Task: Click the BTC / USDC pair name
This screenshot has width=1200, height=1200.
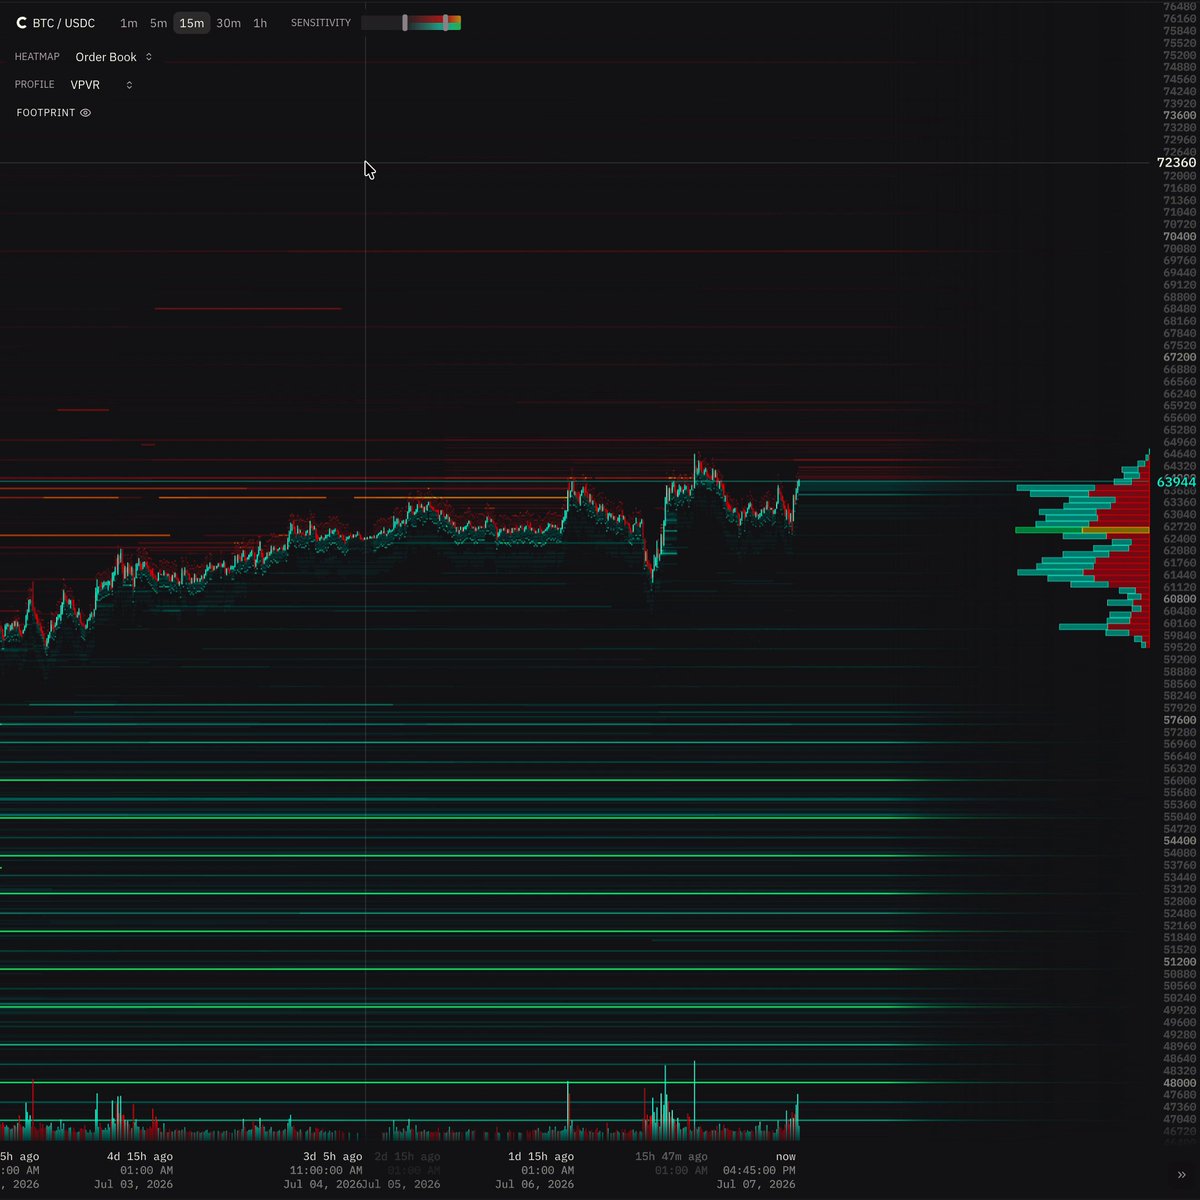Action: (x=64, y=23)
